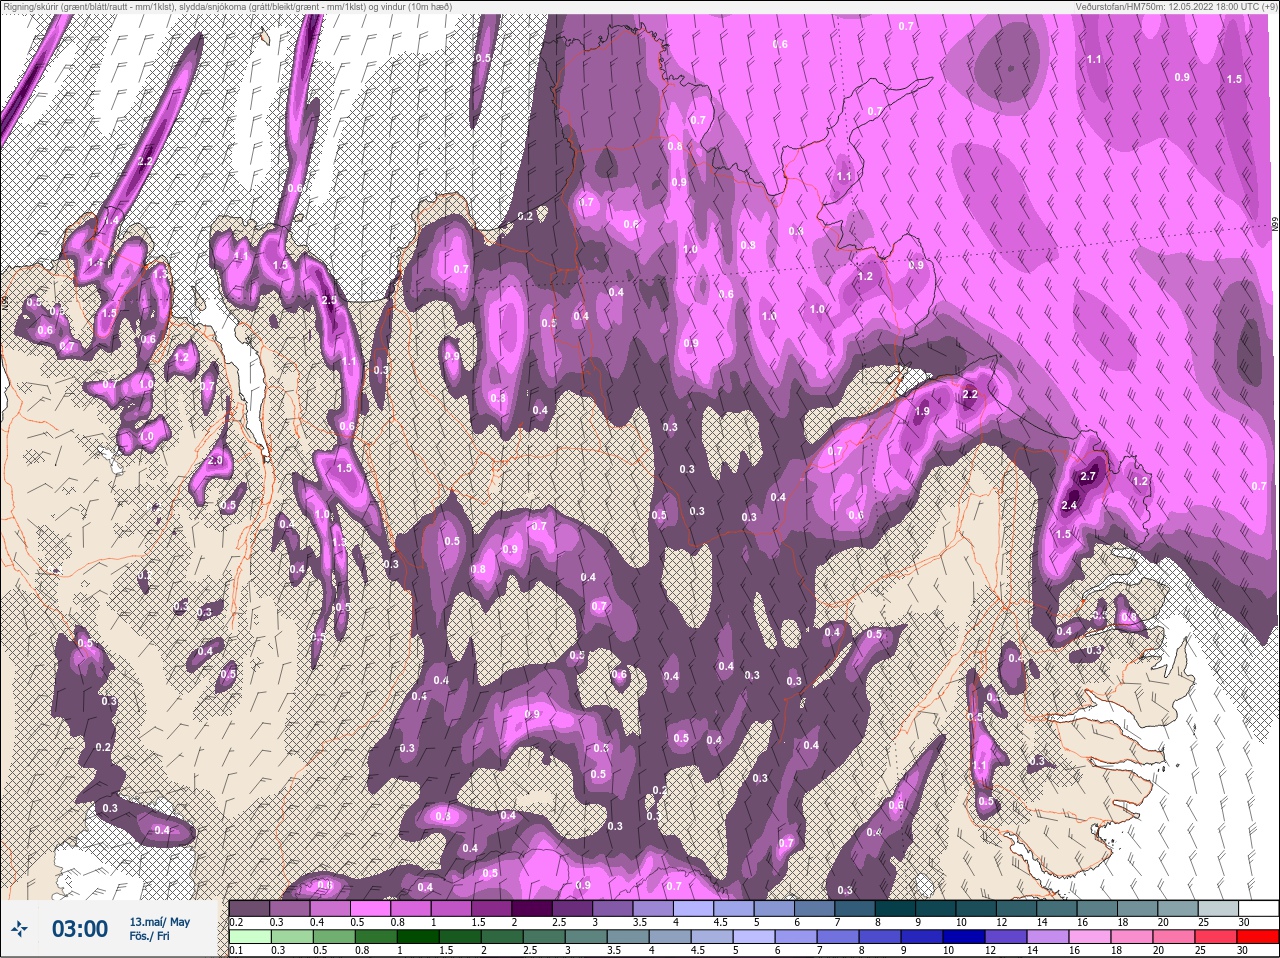Image resolution: width=1280 pixels, height=958 pixels.
Task: Click the 2.4 precipitation value on the map
Action: (x=1069, y=506)
